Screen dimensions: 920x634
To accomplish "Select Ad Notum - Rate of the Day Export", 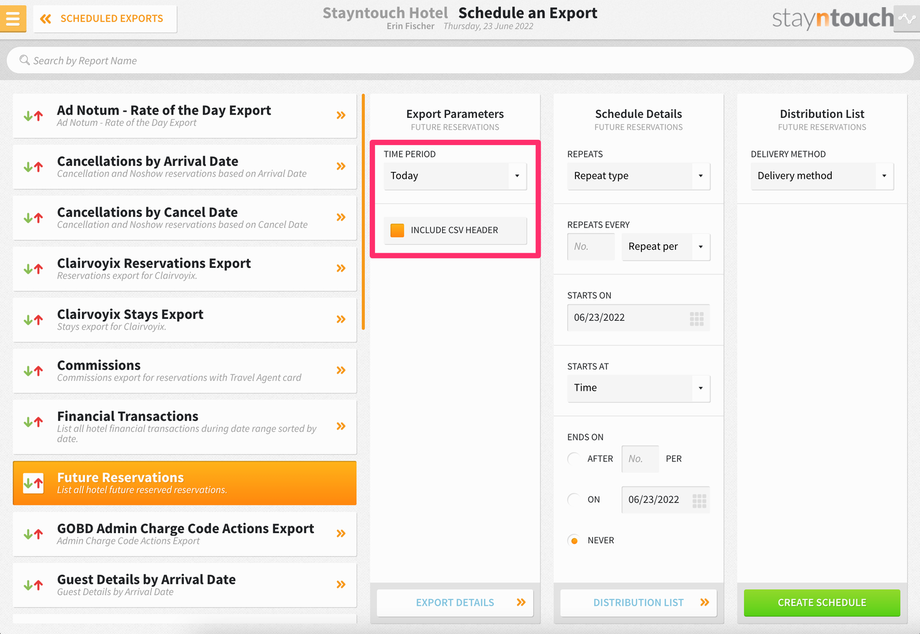I will click(x=184, y=116).
